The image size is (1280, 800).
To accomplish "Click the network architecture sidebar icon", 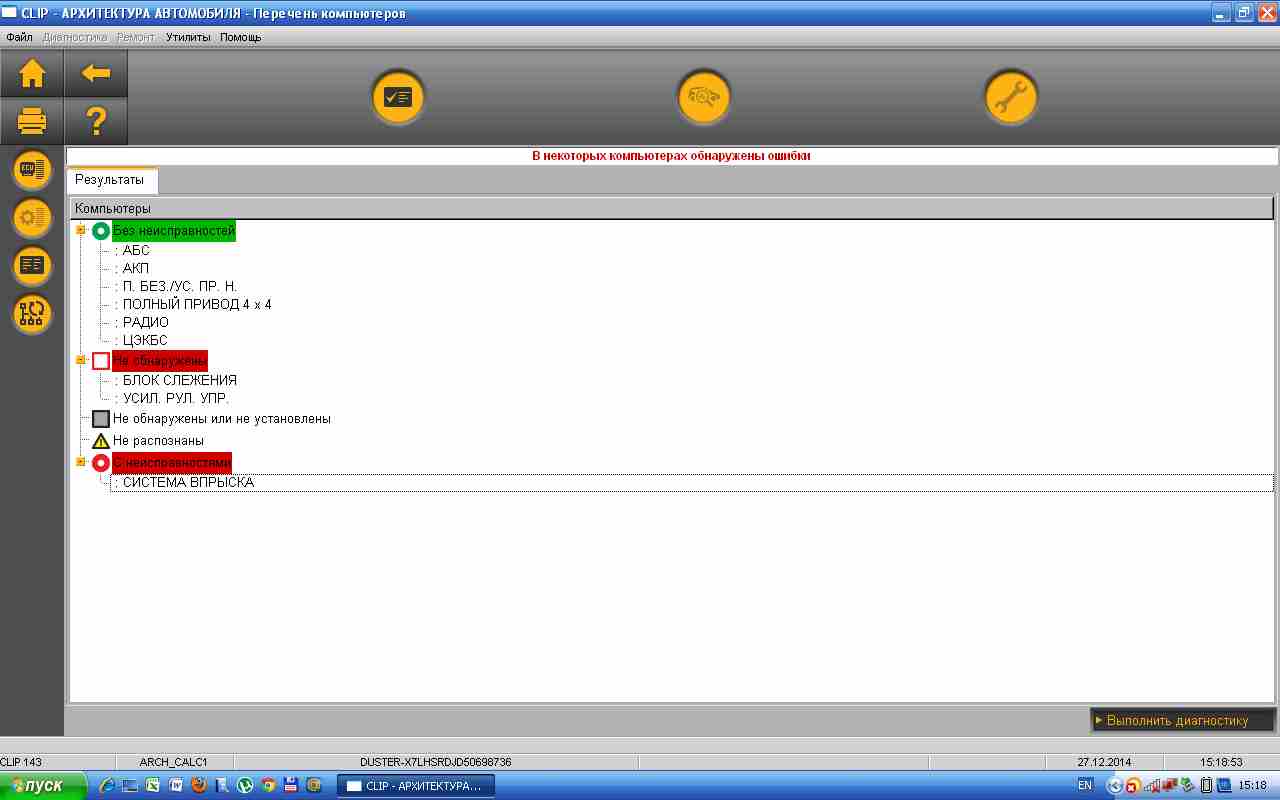I will [x=32, y=313].
